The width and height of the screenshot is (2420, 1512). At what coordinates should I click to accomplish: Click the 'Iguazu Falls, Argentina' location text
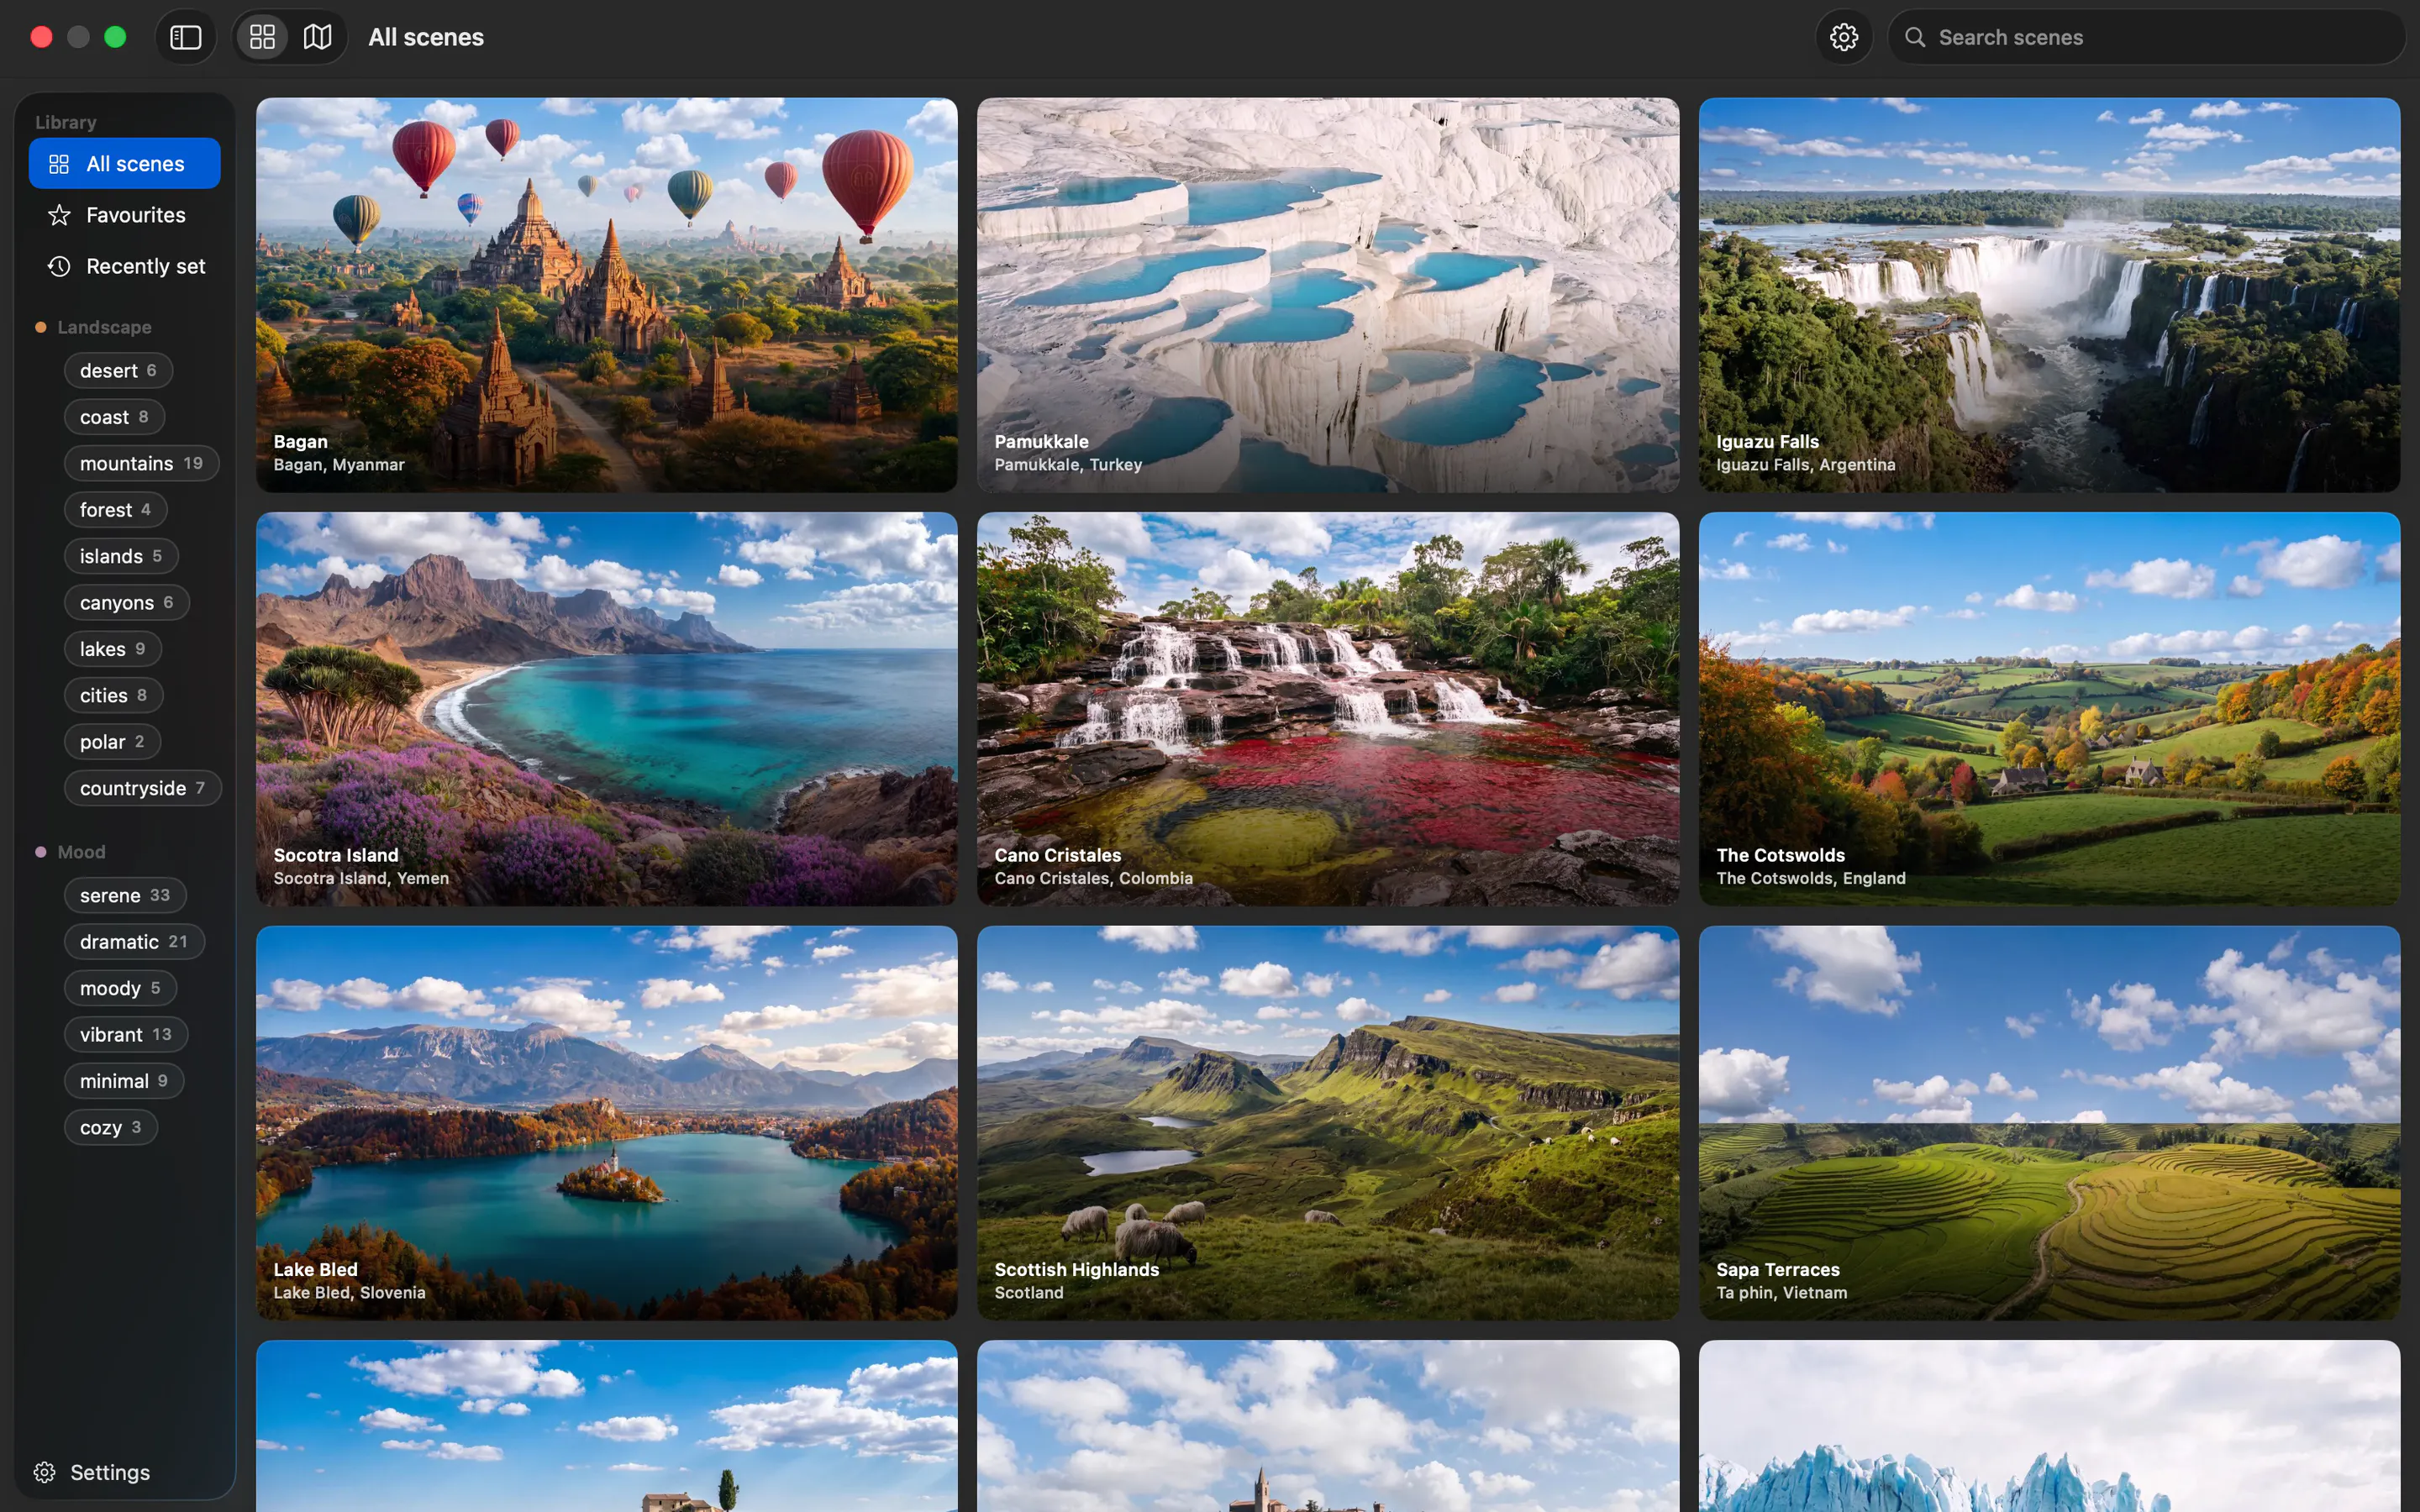pos(1805,465)
